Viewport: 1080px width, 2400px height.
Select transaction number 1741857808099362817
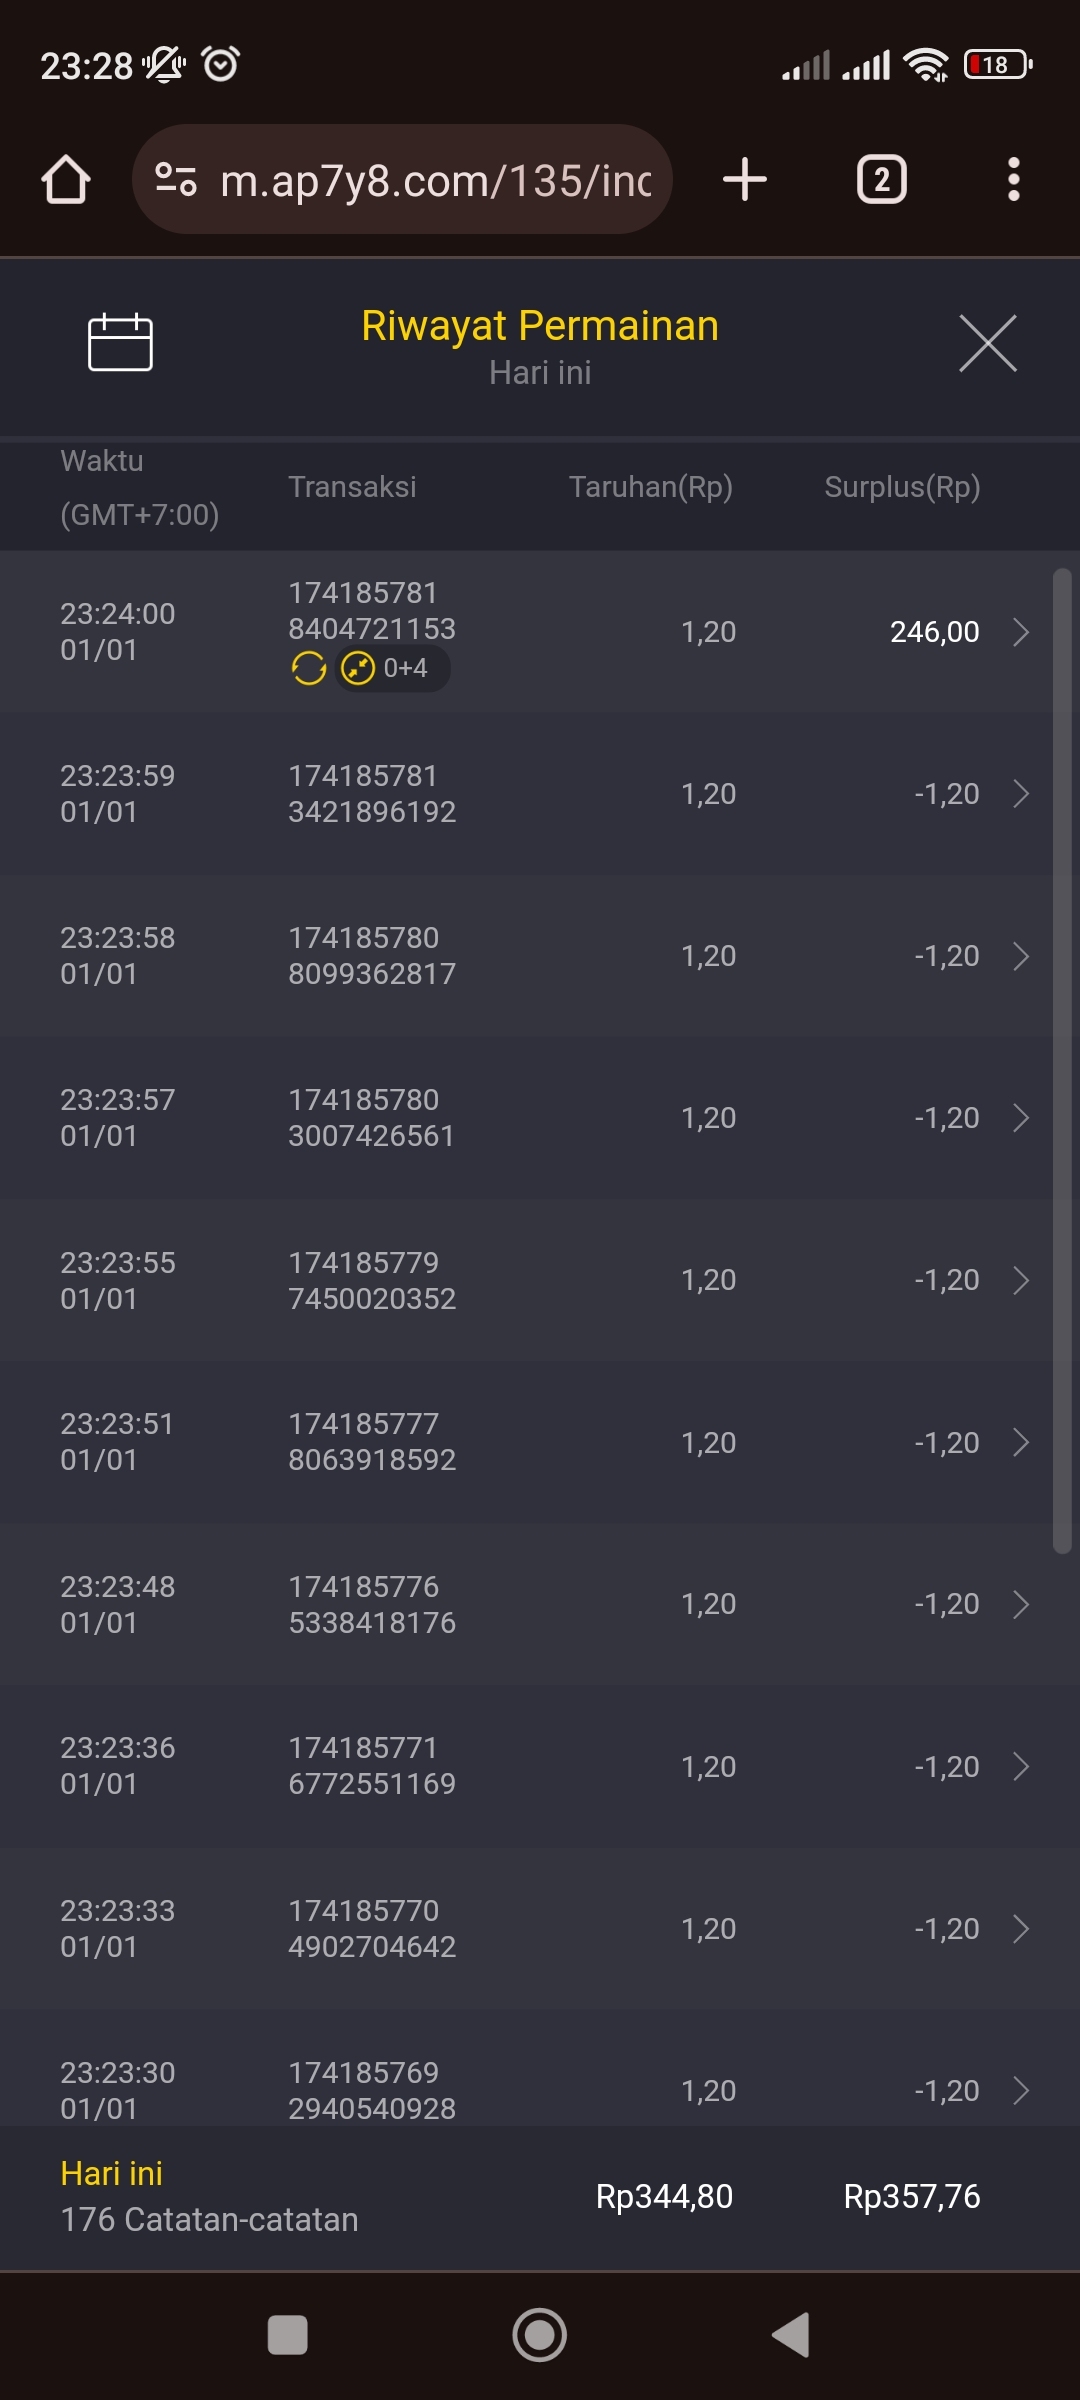point(371,956)
